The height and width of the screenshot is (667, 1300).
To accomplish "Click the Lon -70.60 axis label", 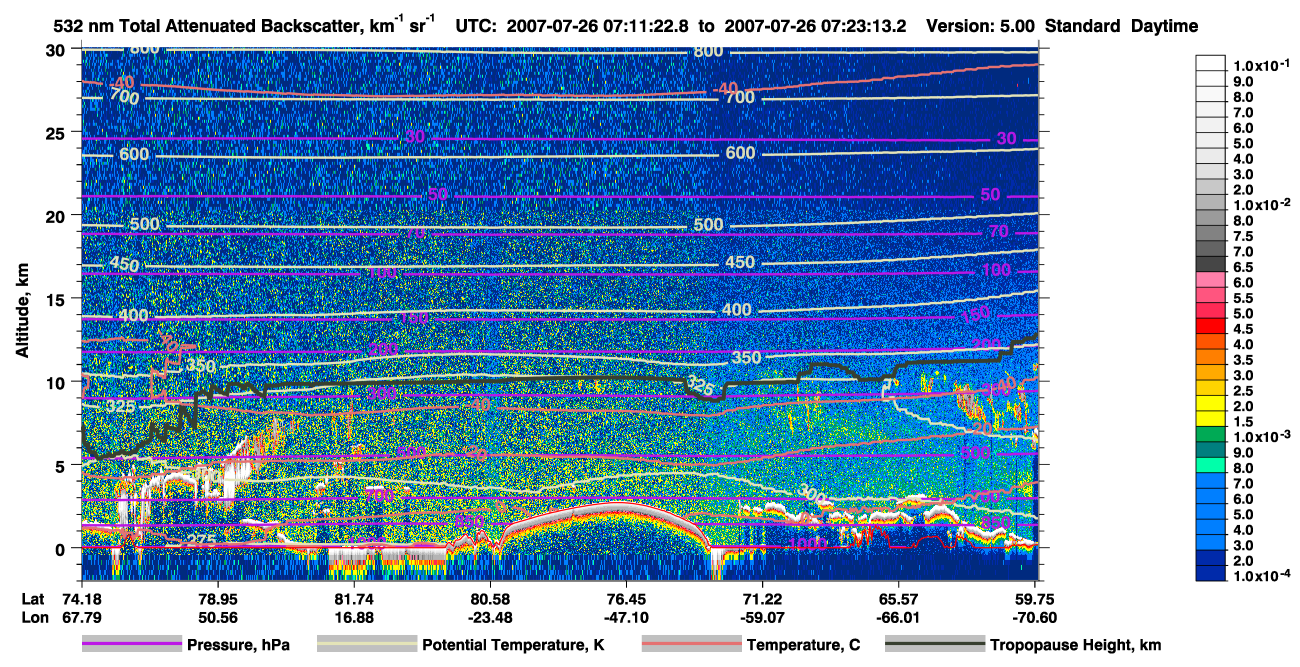I will [x=1020, y=617].
